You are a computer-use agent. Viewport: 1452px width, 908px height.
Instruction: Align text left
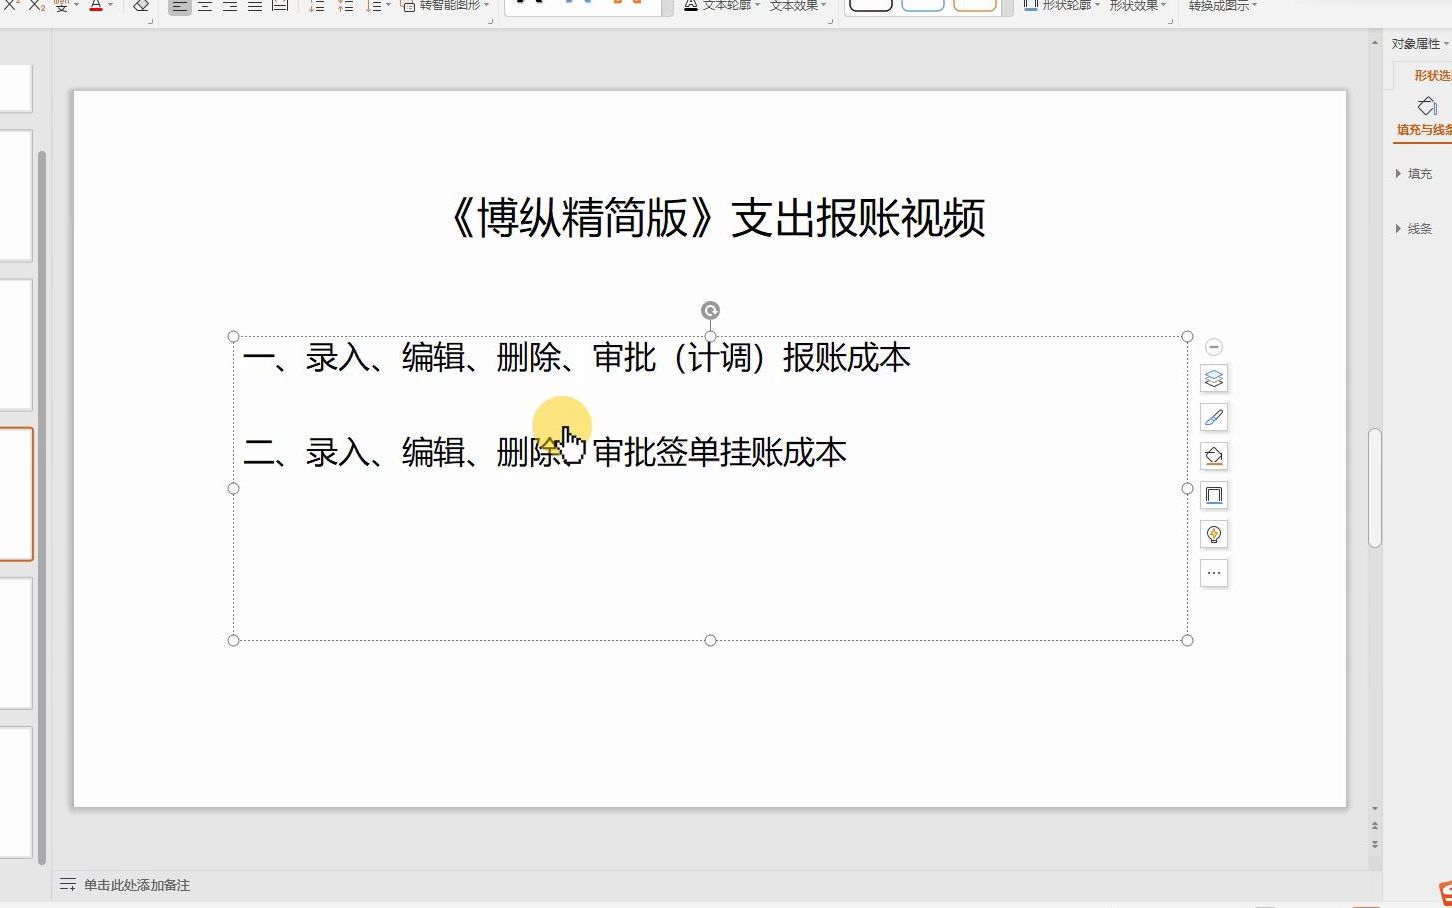click(179, 5)
